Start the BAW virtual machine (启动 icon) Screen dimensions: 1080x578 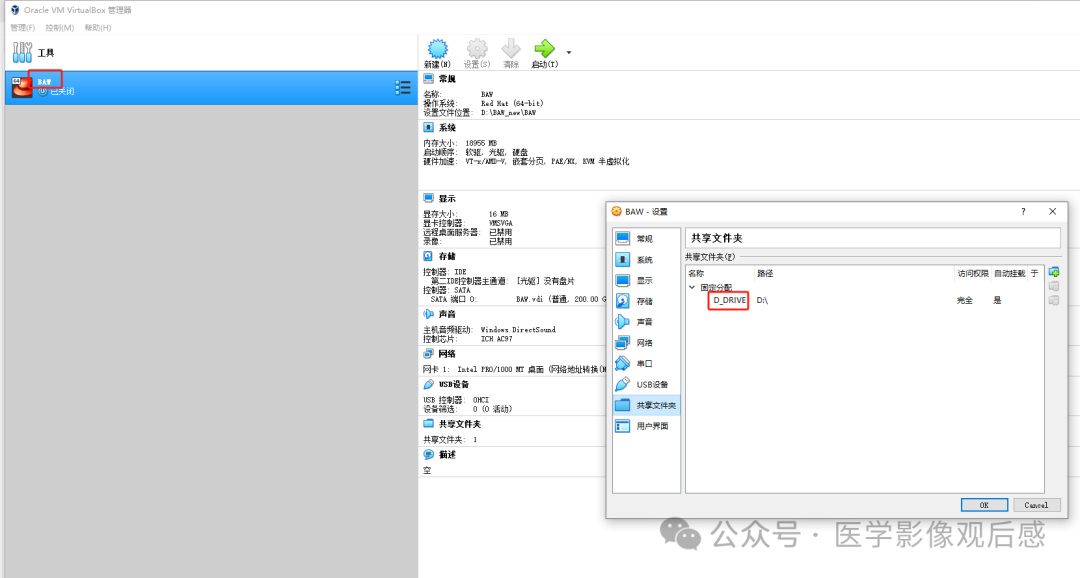[545, 50]
